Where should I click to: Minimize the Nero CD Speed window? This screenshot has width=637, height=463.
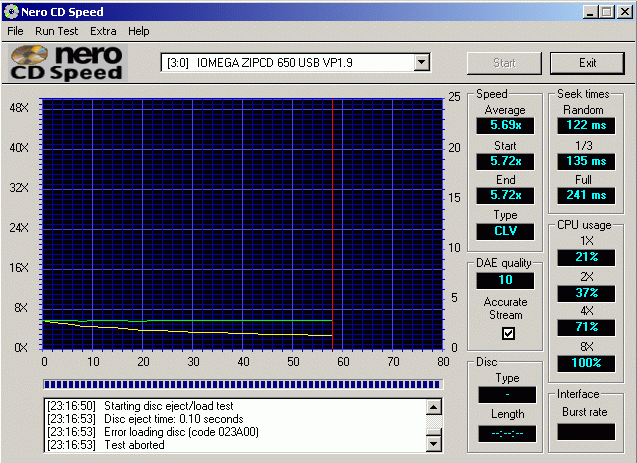click(x=590, y=12)
